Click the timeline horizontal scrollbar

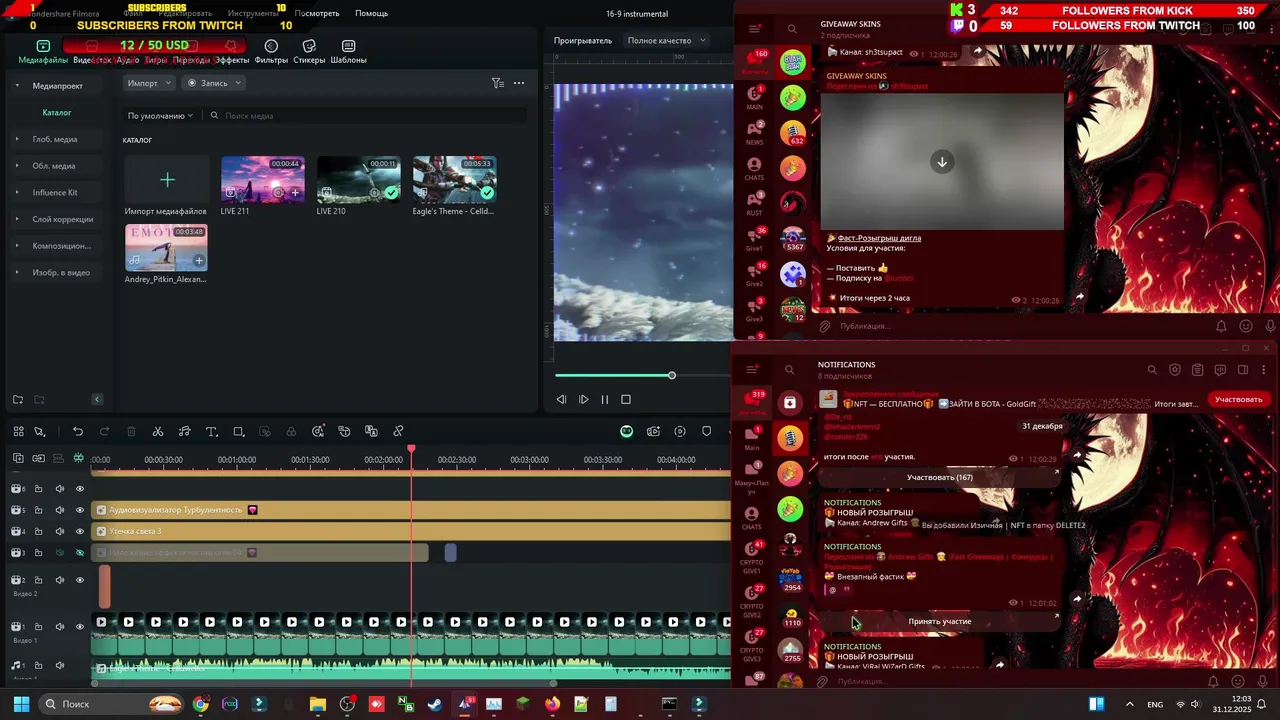pyautogui.click(x=324, y=683)
